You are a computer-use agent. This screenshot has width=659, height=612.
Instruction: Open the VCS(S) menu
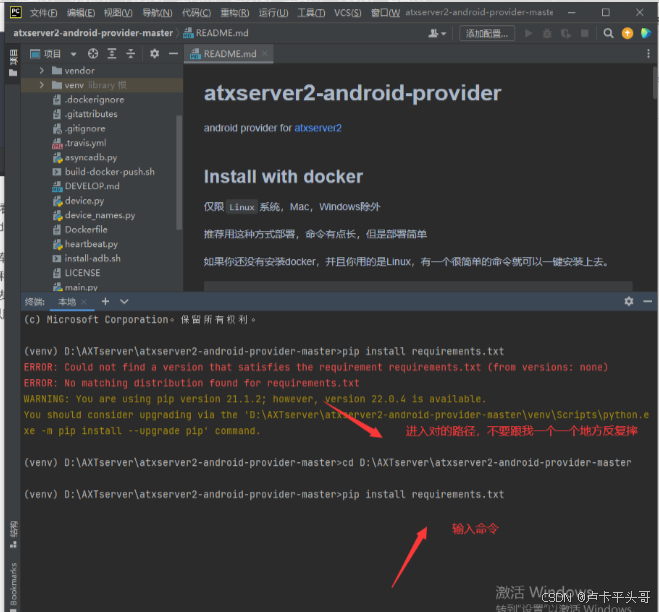pyautogui.click(x=348, y=13)
